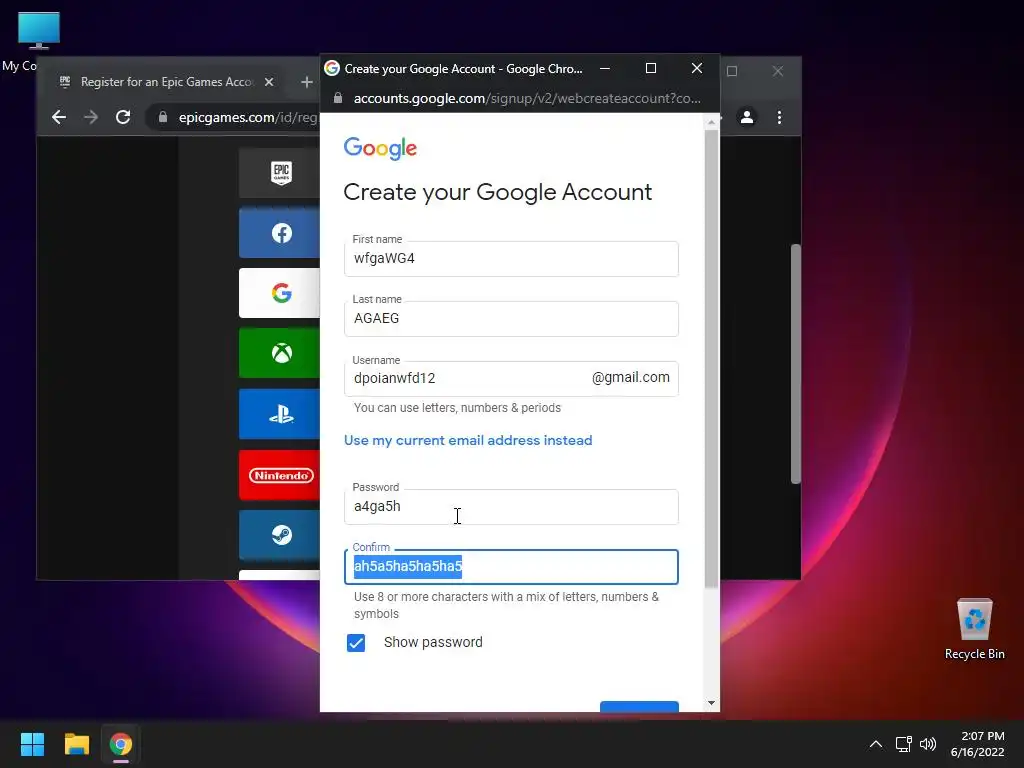Click the 'Show password' label text
1024x768 pixels.
(433, 642)
